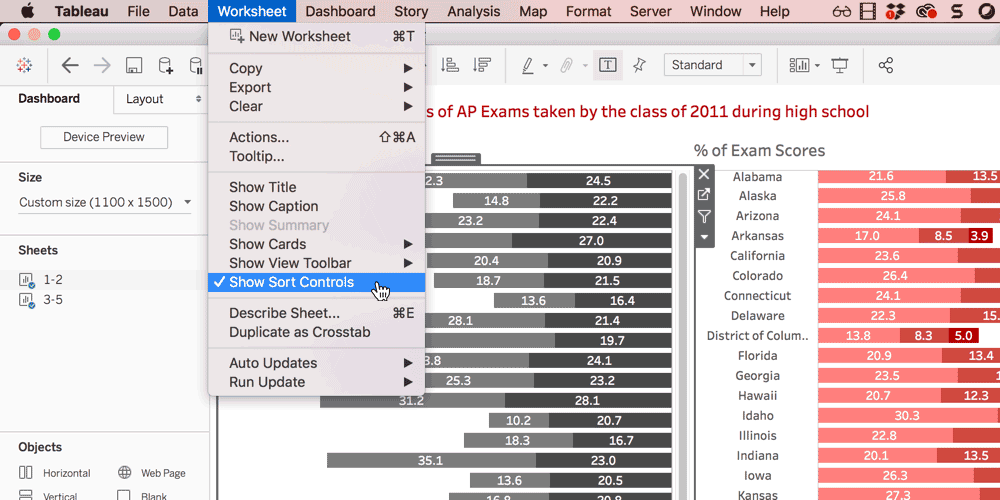Select sheet 1-2 in Sheets list
This screenshot has height=500, width=1000.
tap(105, 280)
